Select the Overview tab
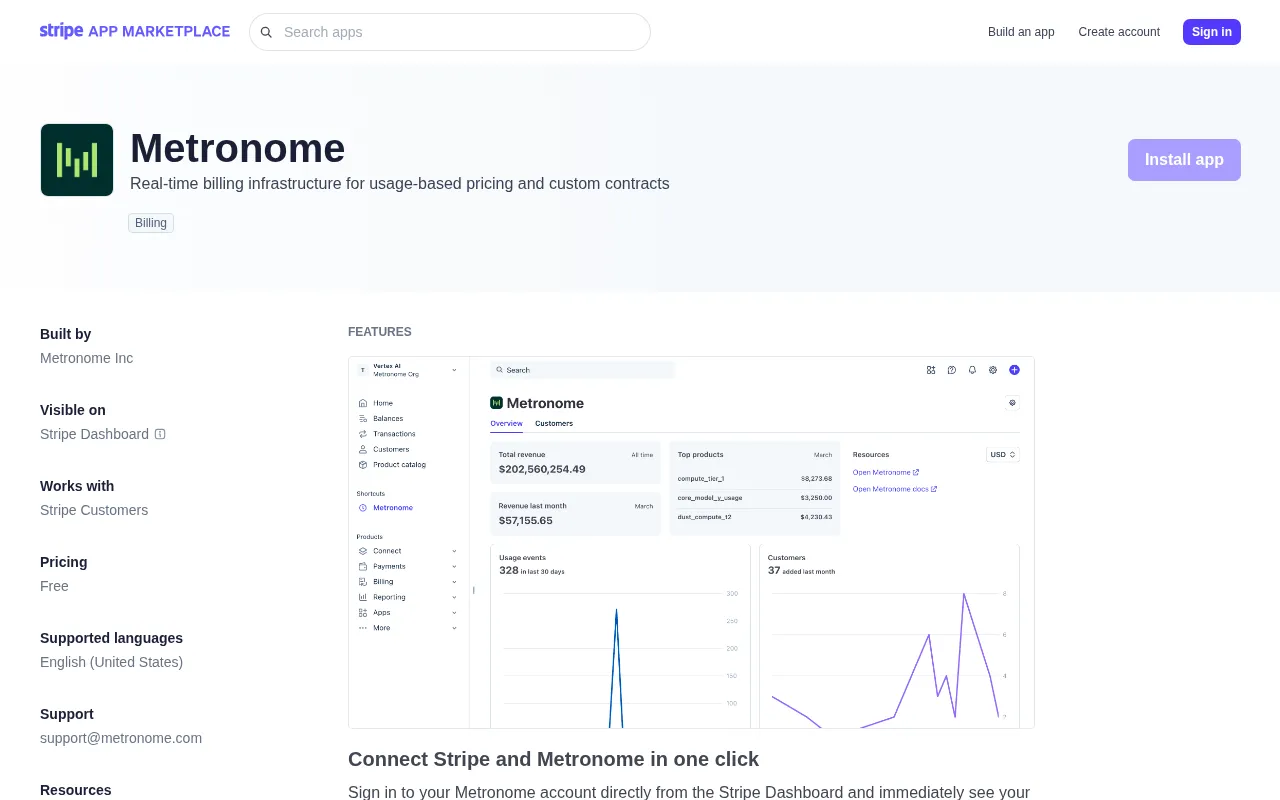This screenshot has width=1280, height=800. point(506,423)
